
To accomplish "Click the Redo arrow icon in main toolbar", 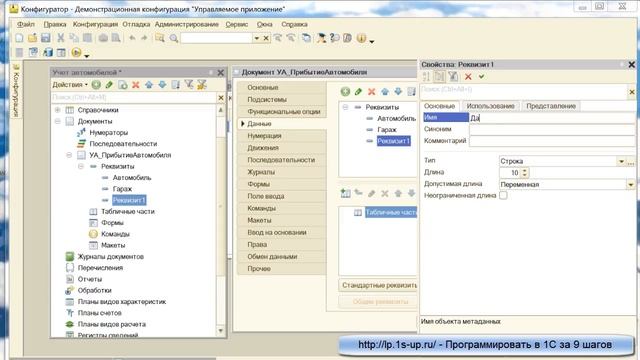I will 144,38.
